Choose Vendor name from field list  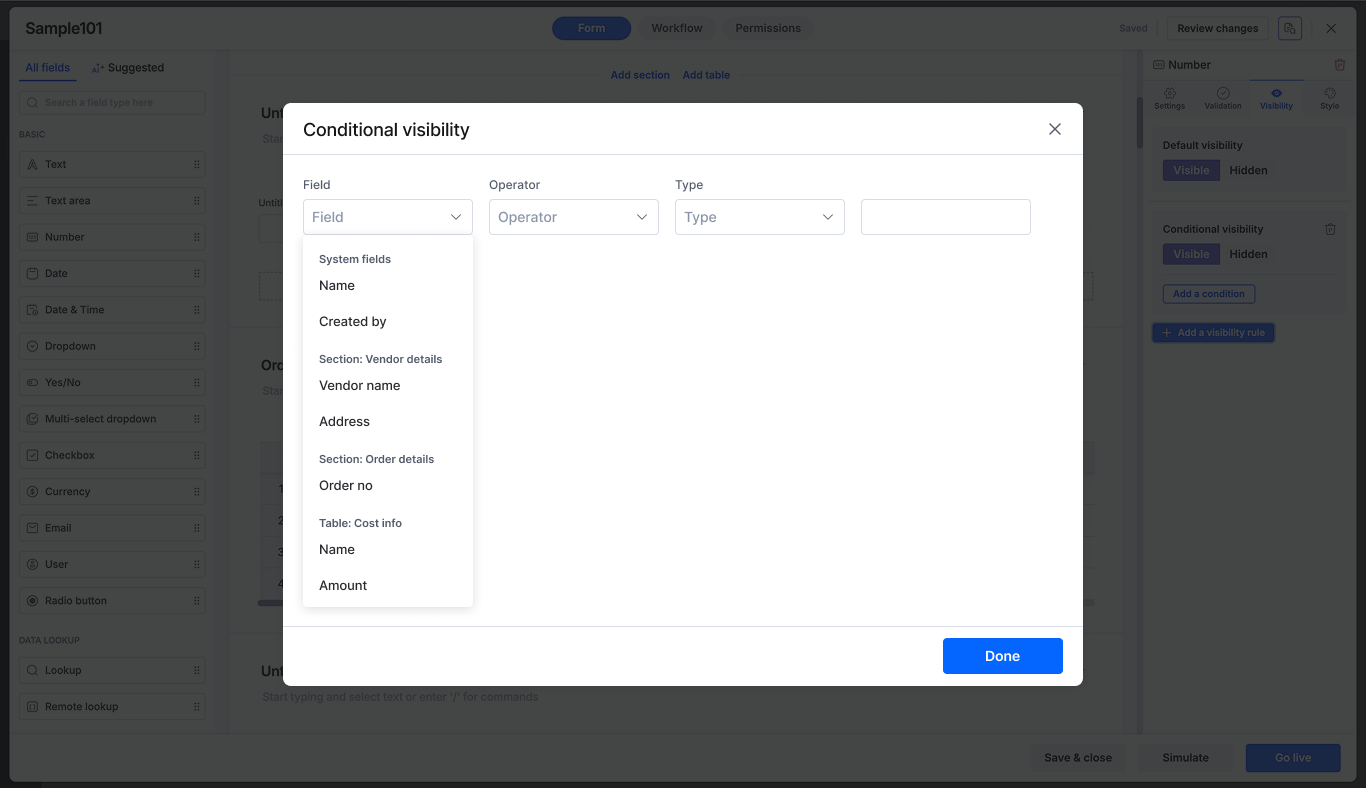pyautogui.click(x=360, y=386)
